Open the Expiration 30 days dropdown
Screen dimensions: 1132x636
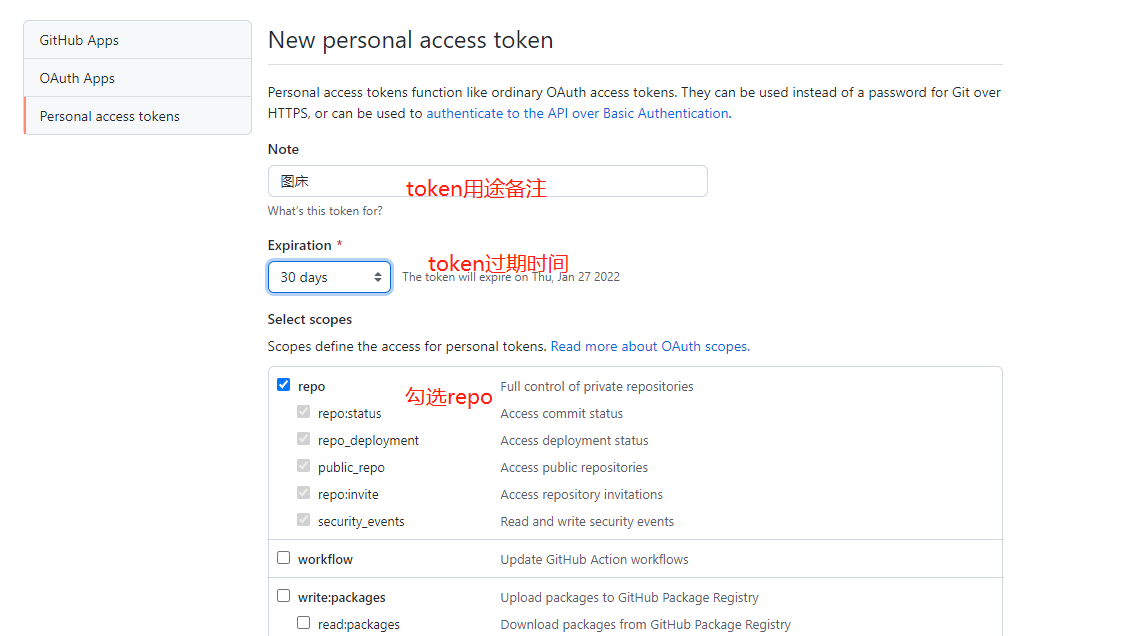(329, 277)
